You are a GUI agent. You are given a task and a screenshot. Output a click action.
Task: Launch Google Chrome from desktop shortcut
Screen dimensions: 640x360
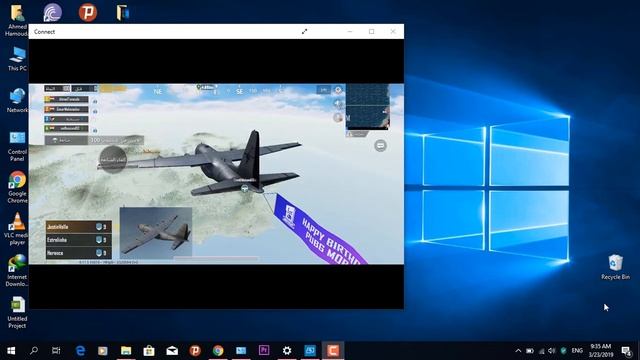(17, 187)
